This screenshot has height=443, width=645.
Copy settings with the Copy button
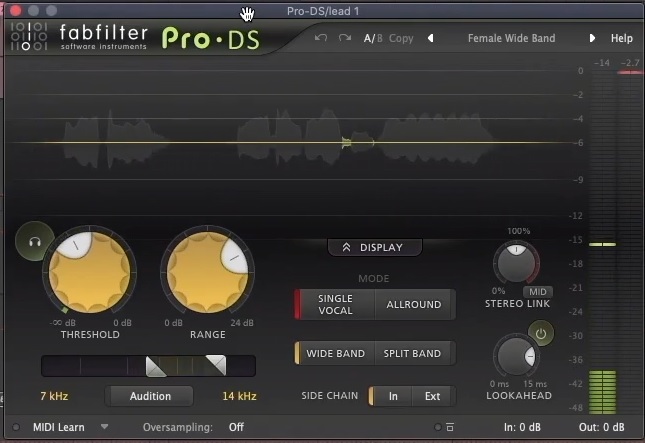[401, 38]
